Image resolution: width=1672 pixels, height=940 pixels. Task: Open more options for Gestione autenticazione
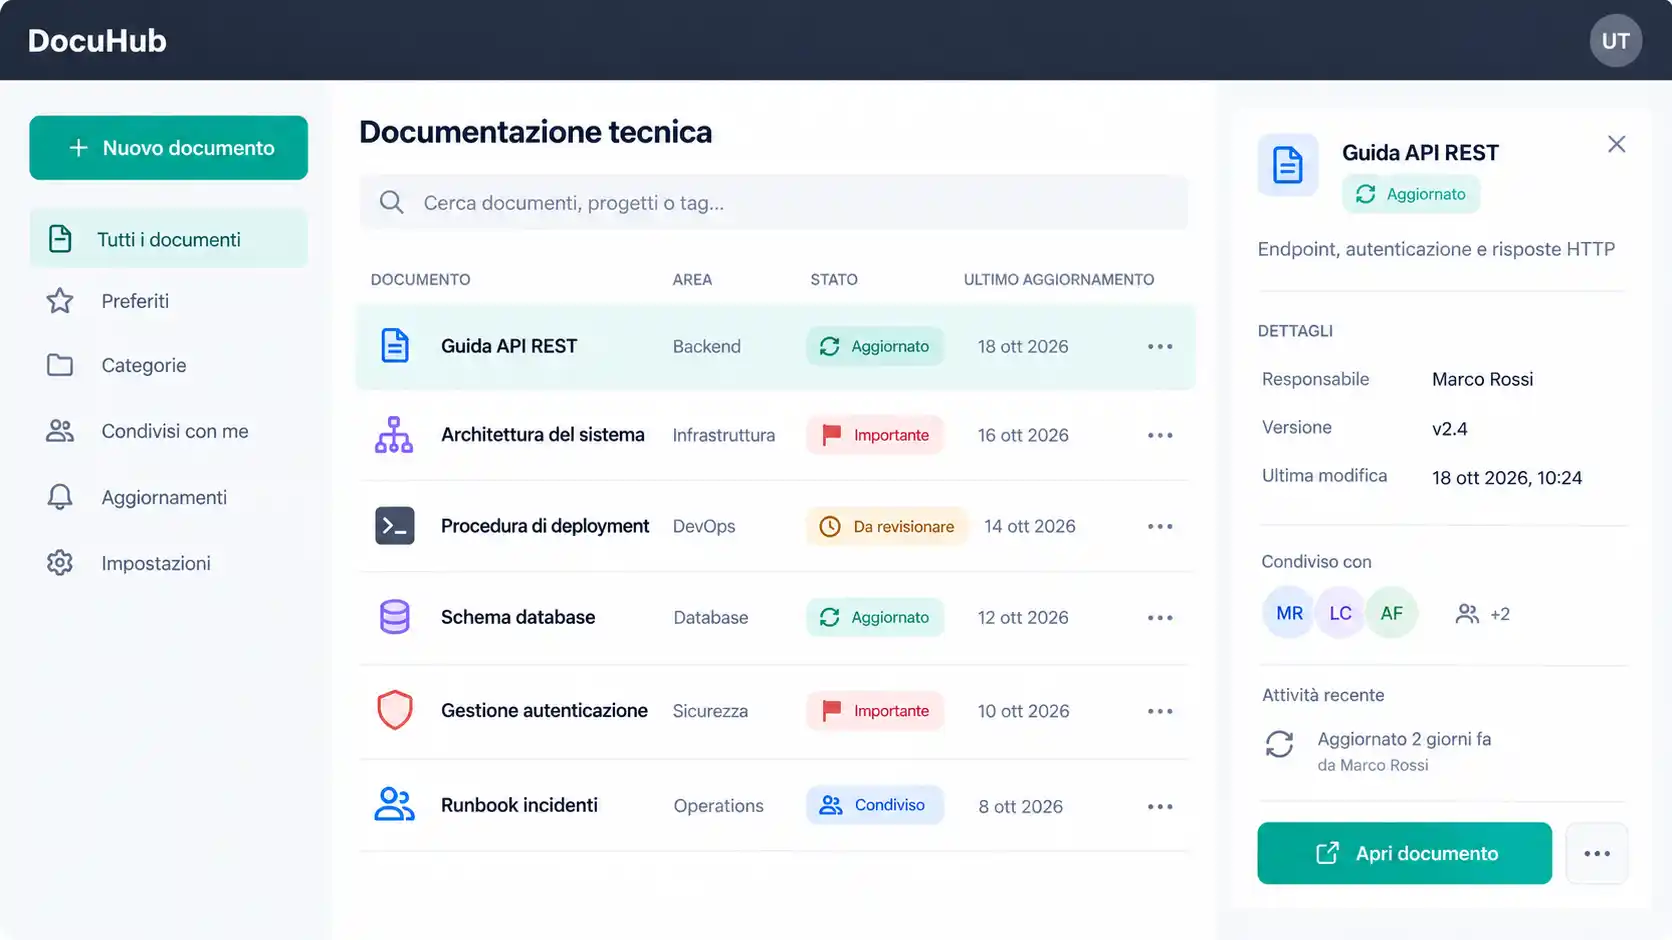[1160, 711]
